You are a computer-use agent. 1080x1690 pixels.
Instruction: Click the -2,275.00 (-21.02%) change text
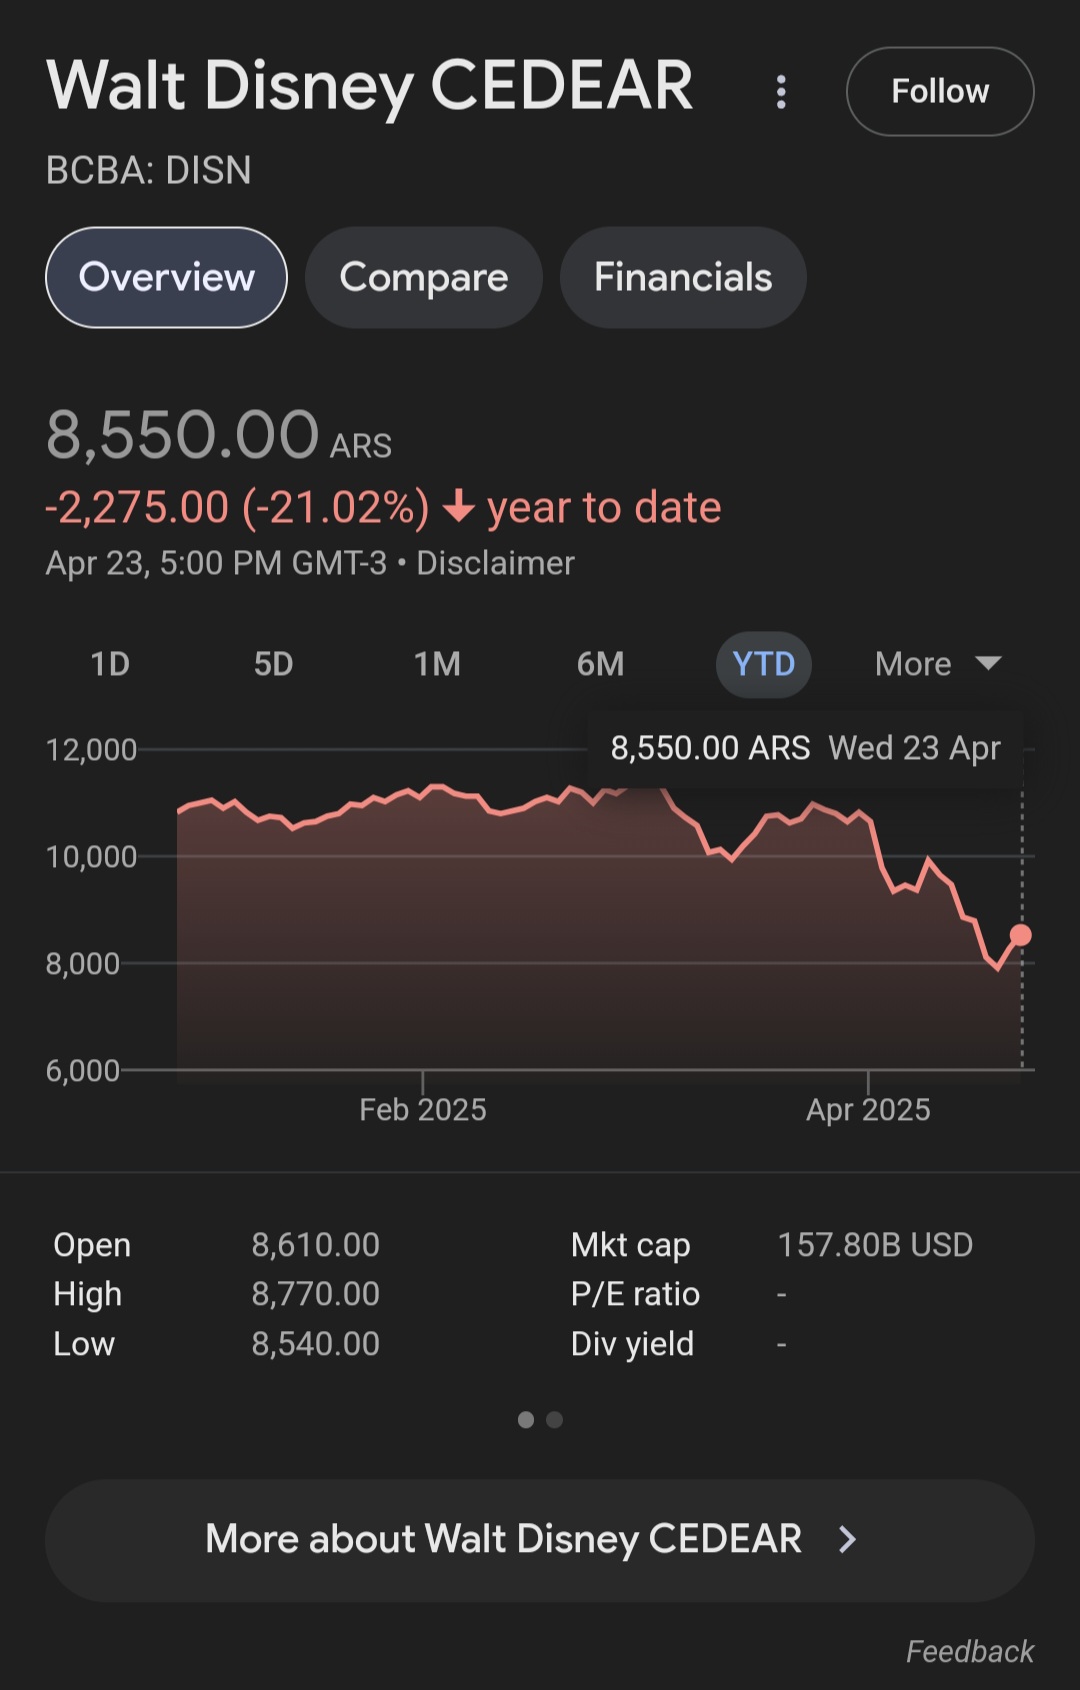(237, 508)
